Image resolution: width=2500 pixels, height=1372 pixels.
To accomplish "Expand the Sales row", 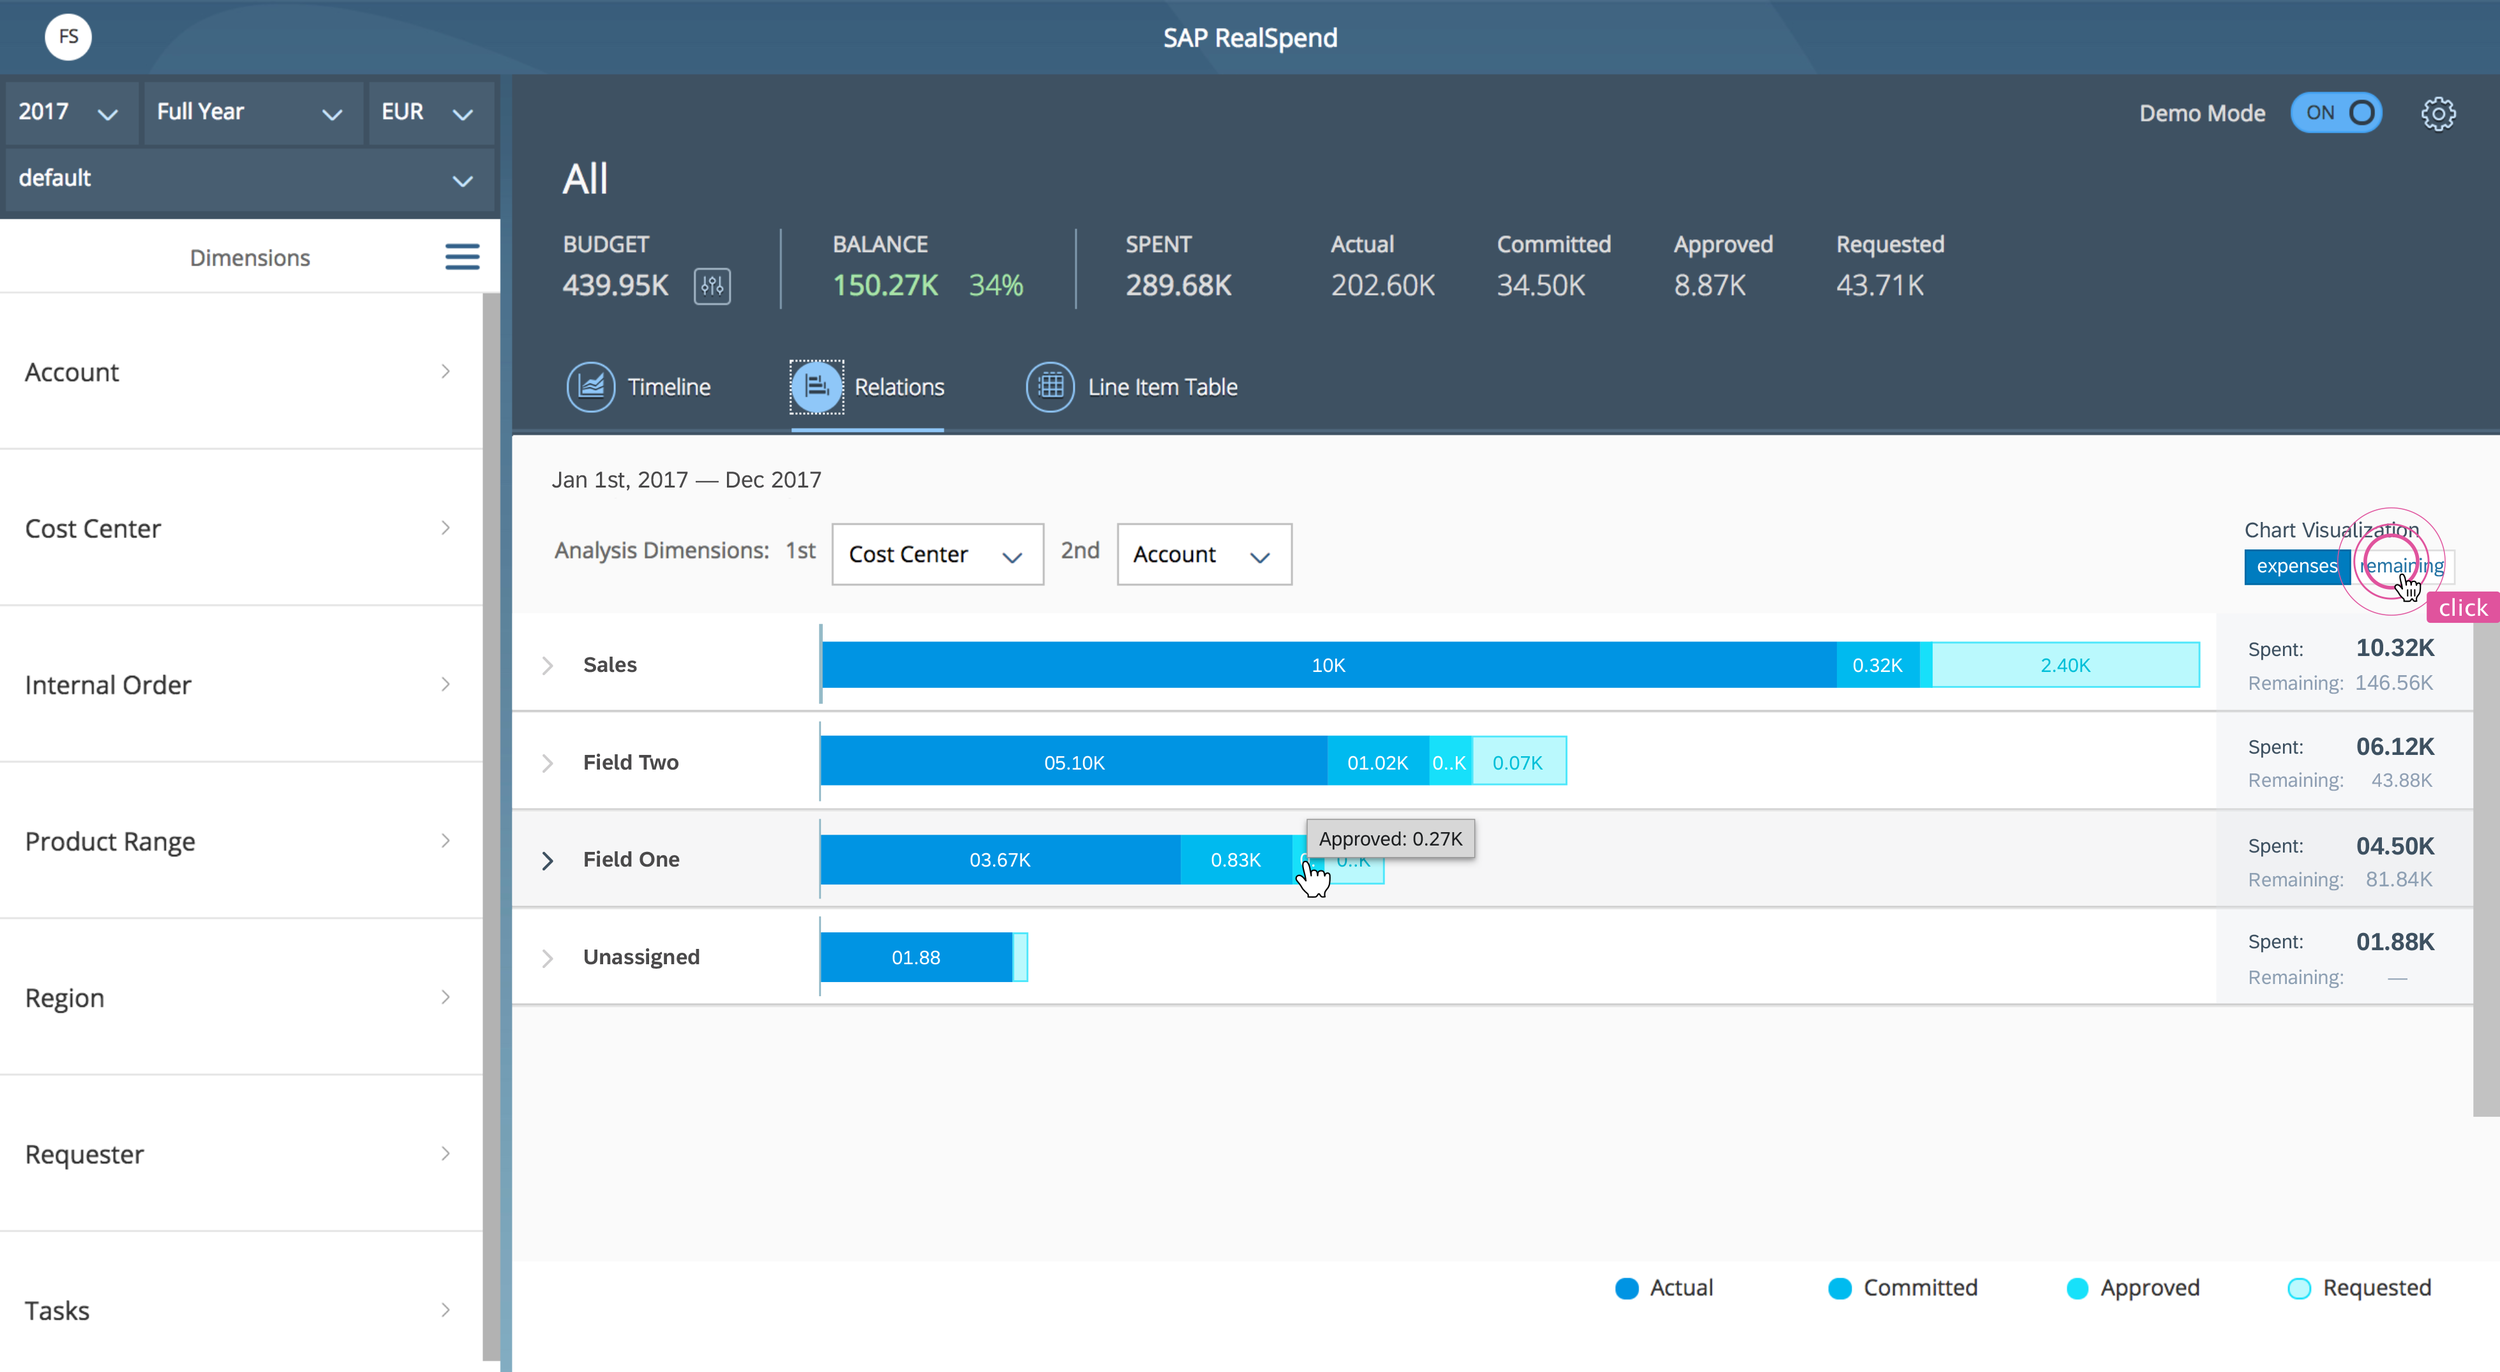I will 547,665.
